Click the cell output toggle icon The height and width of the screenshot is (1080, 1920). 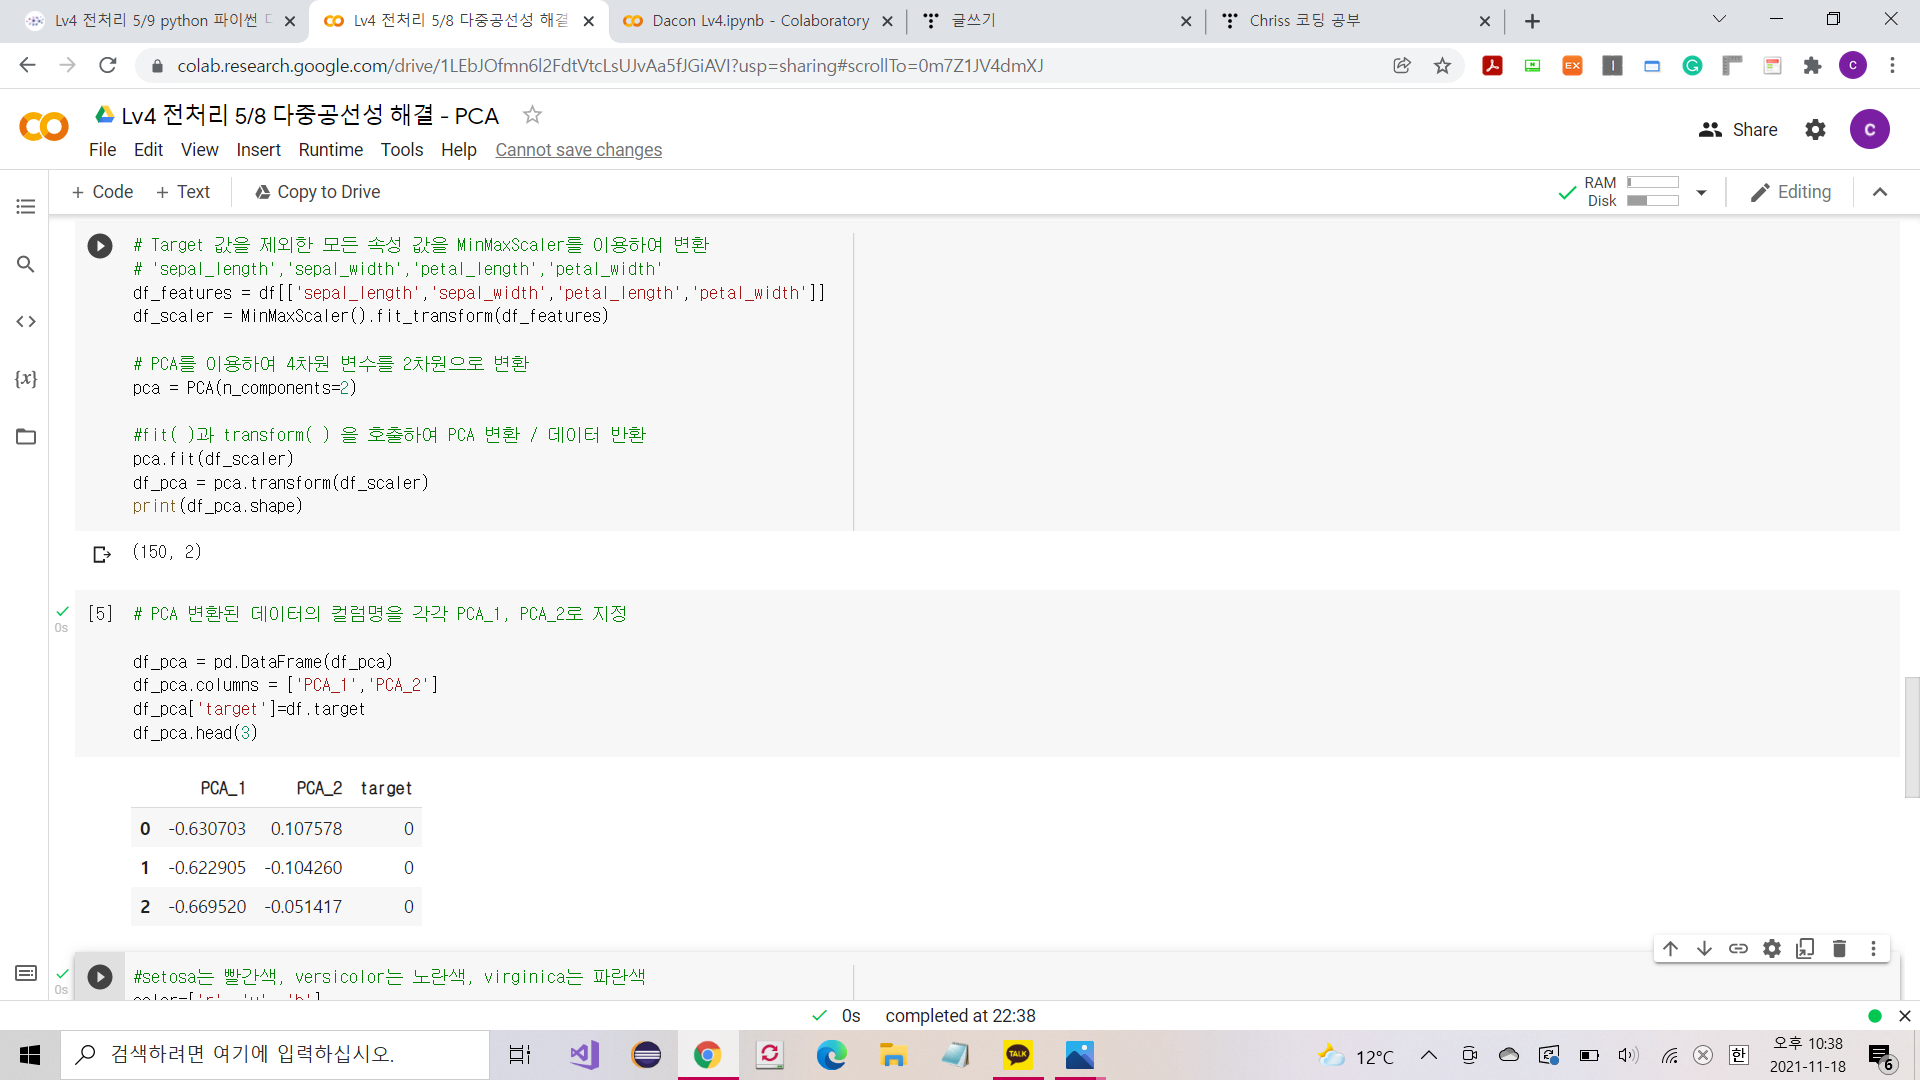coord(102,554)
